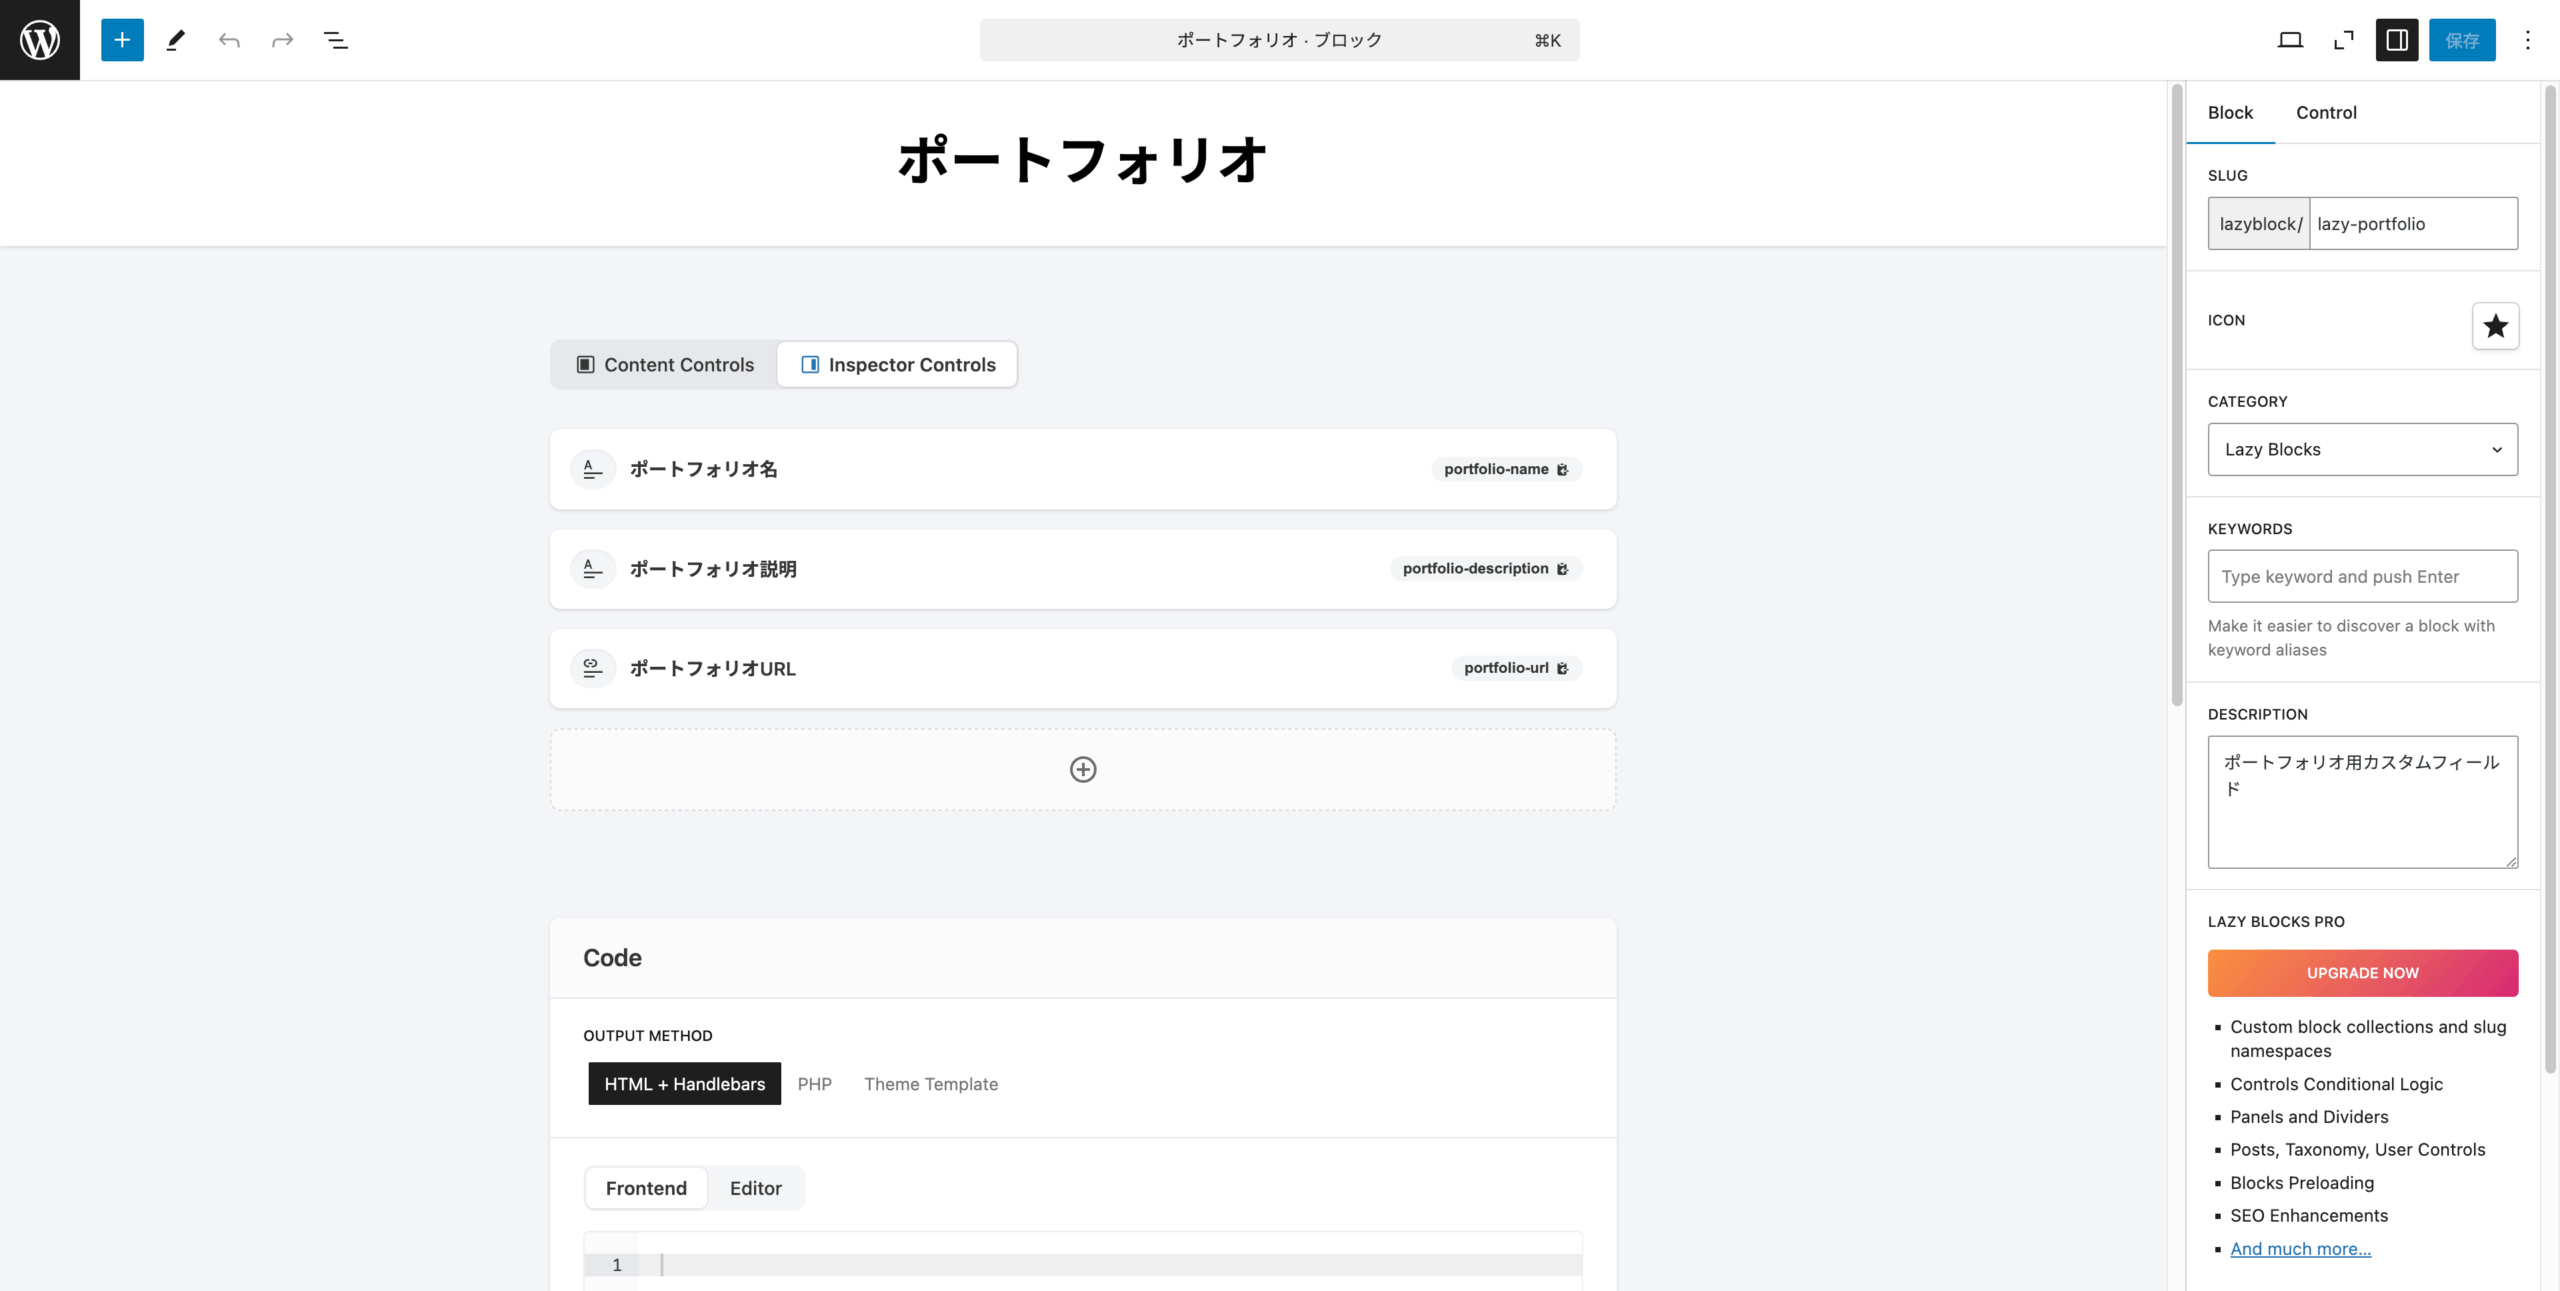Toggle the settings sidebar panel

pyautogui.click(x=2397, y=40)
